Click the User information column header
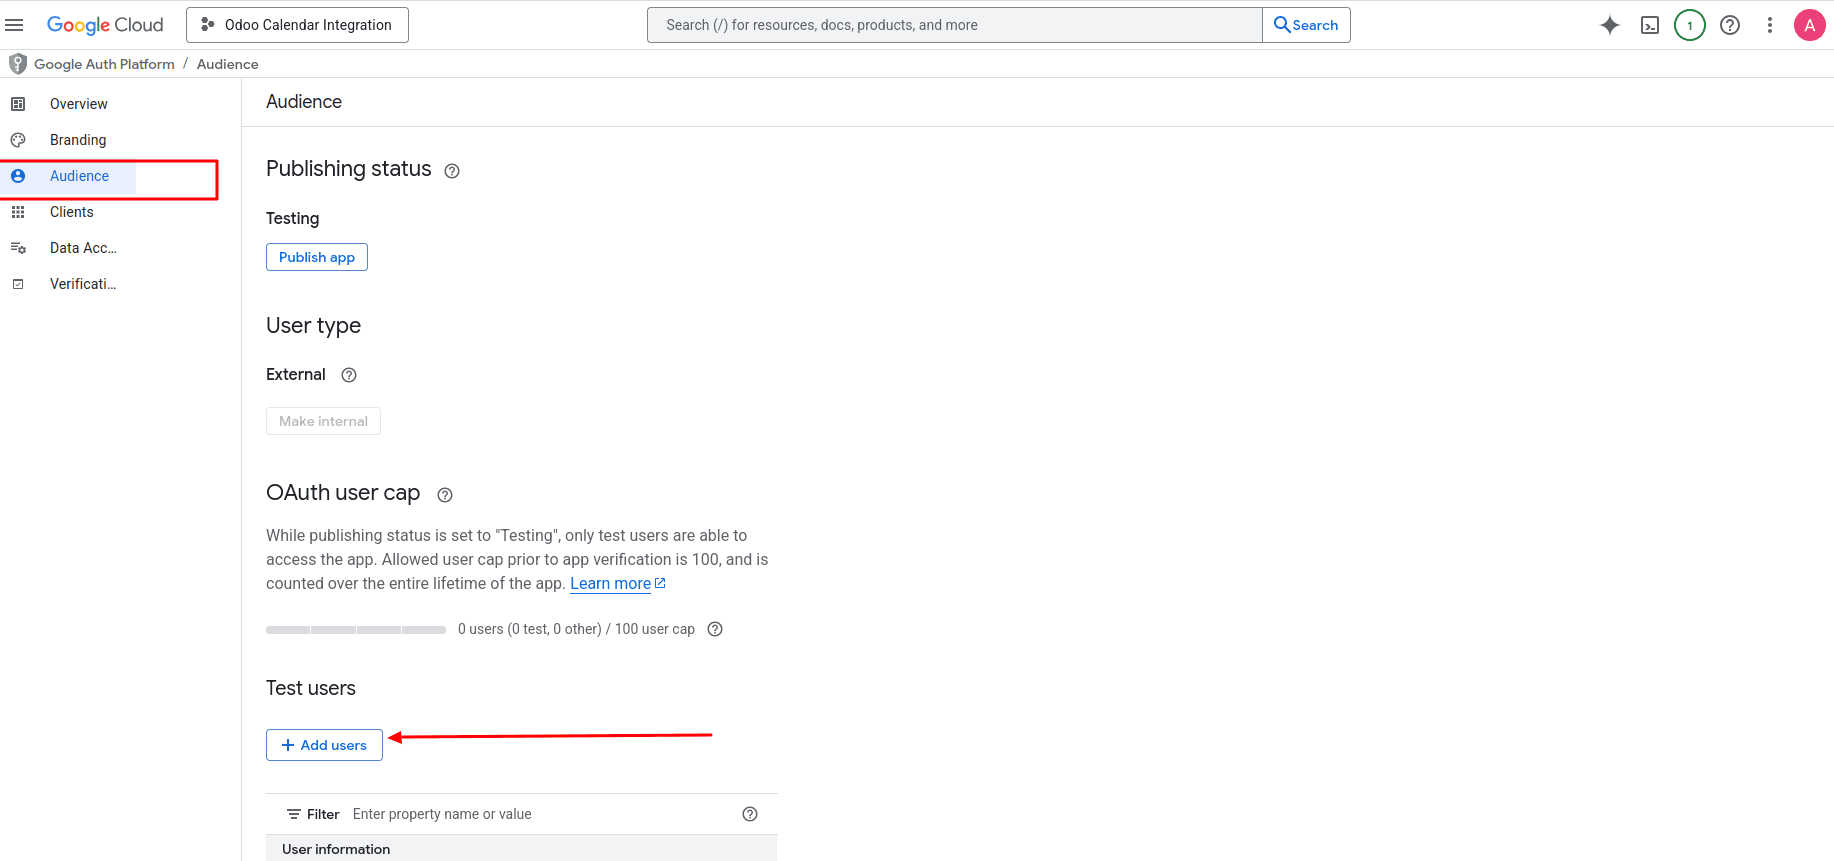This screenshot has width=1834, height=861. [x=336, y=849]
